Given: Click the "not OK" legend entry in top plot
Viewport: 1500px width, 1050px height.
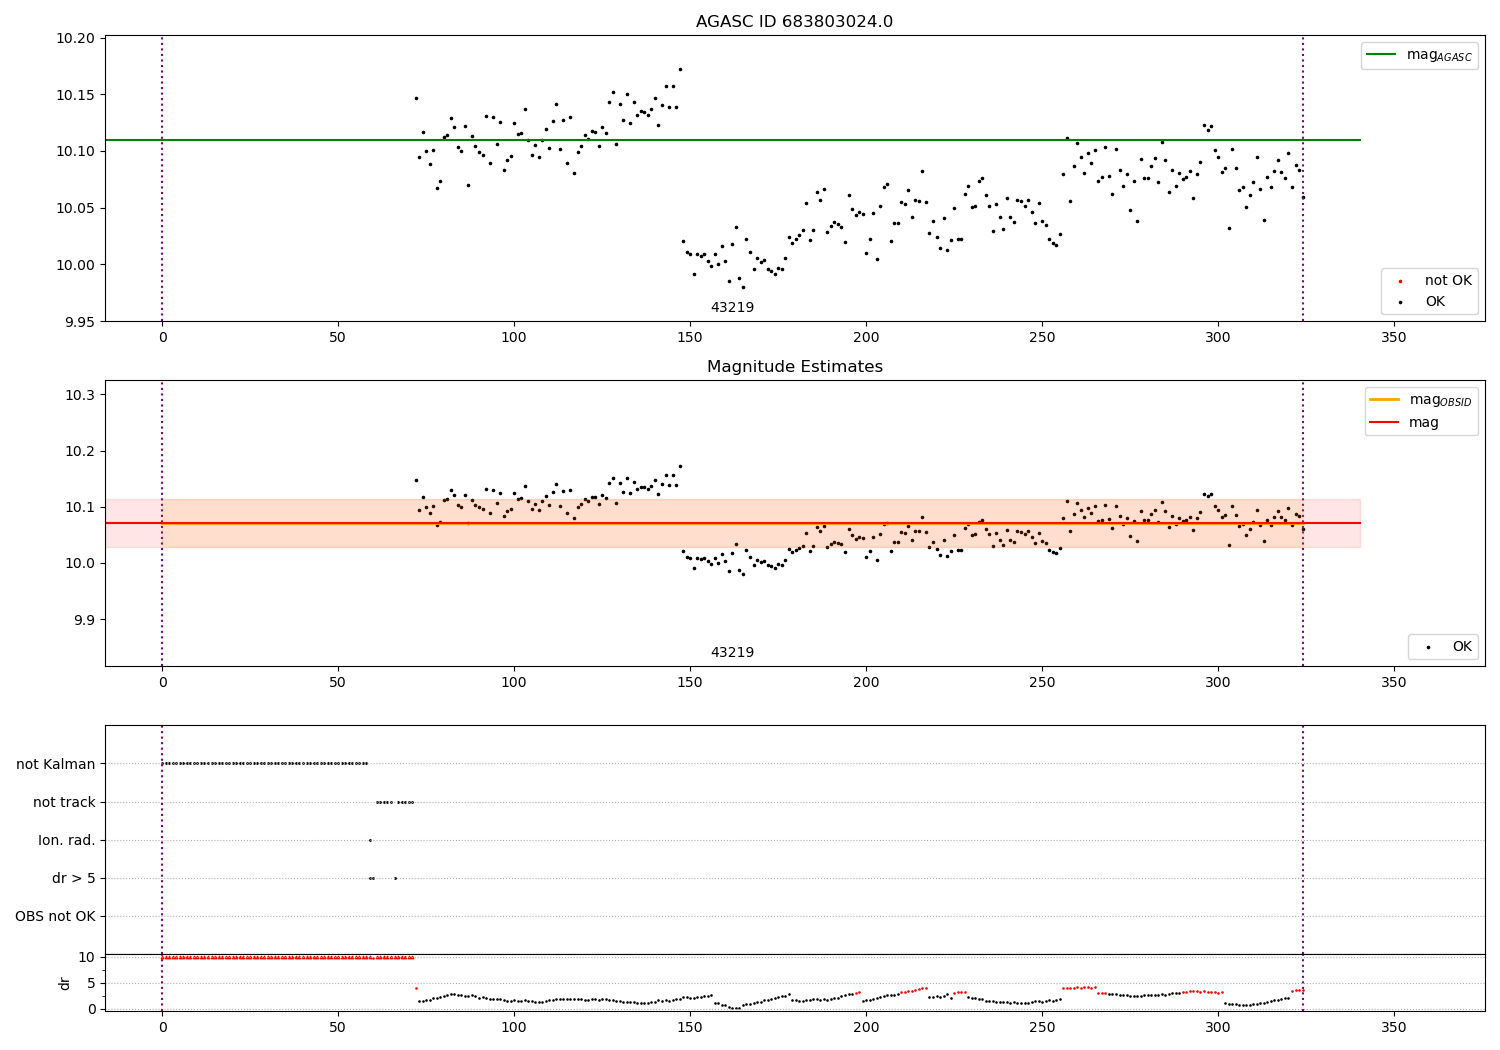Looking at the screenshot, I should [x=1448, y=281].
